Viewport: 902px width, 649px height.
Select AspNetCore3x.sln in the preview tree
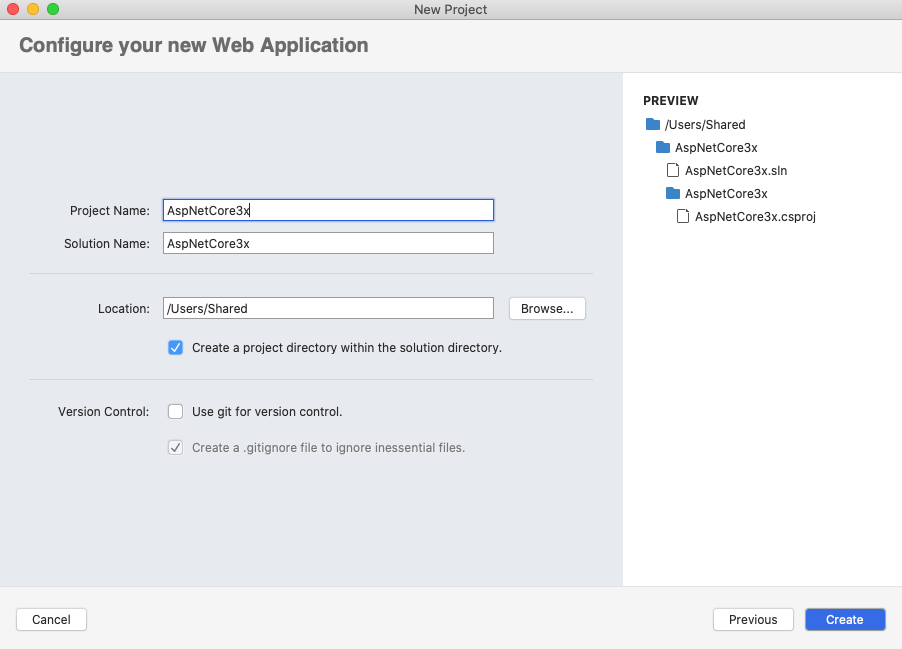point(736,170)
